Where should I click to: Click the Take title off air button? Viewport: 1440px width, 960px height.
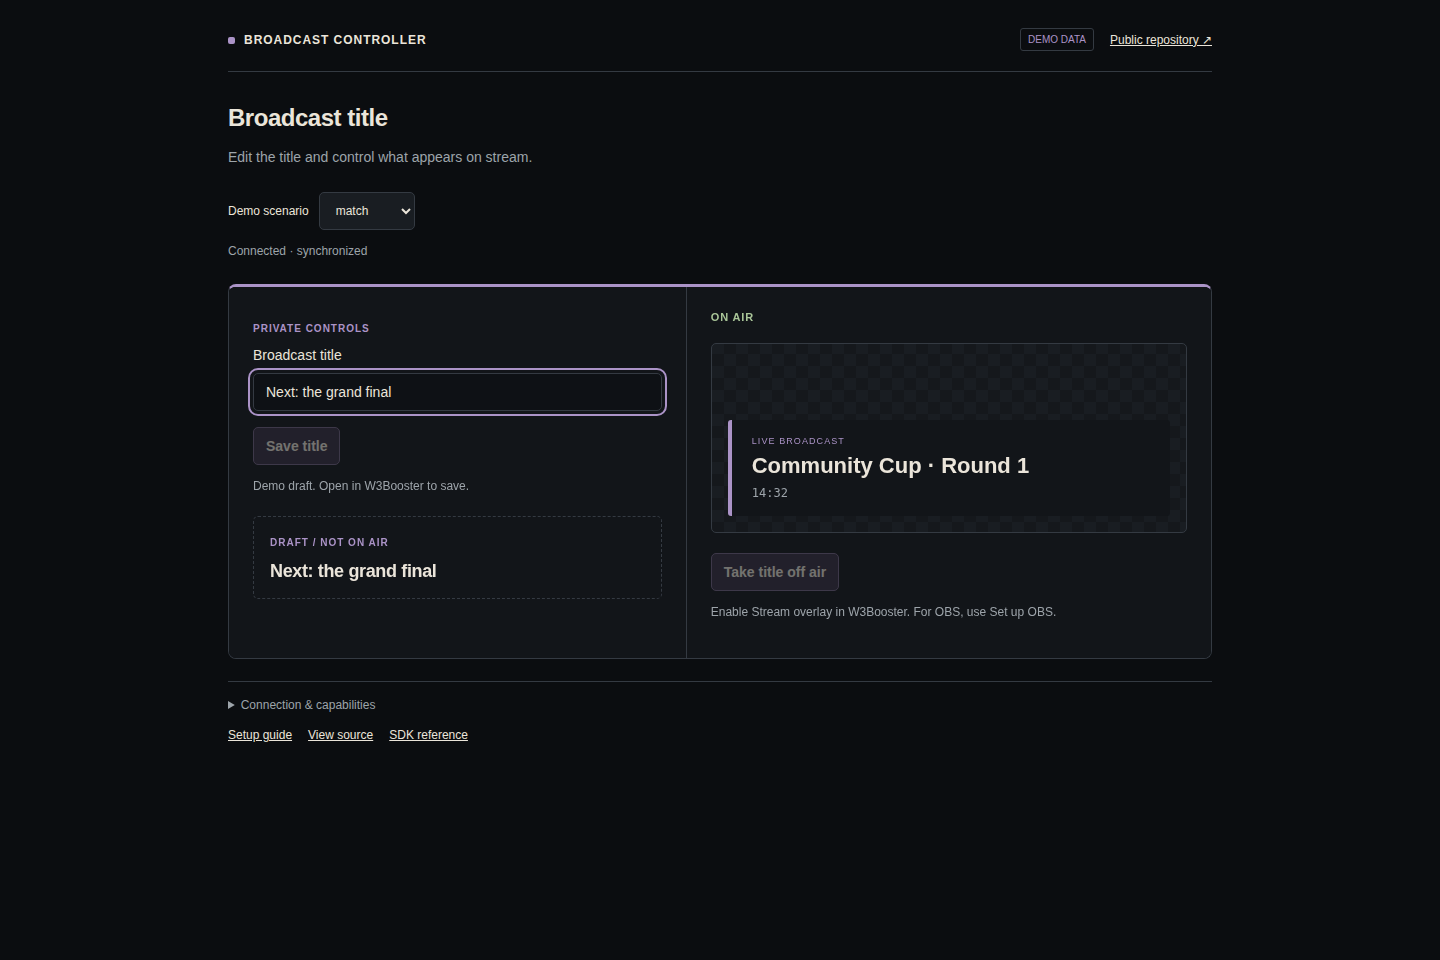coord(774,572)
